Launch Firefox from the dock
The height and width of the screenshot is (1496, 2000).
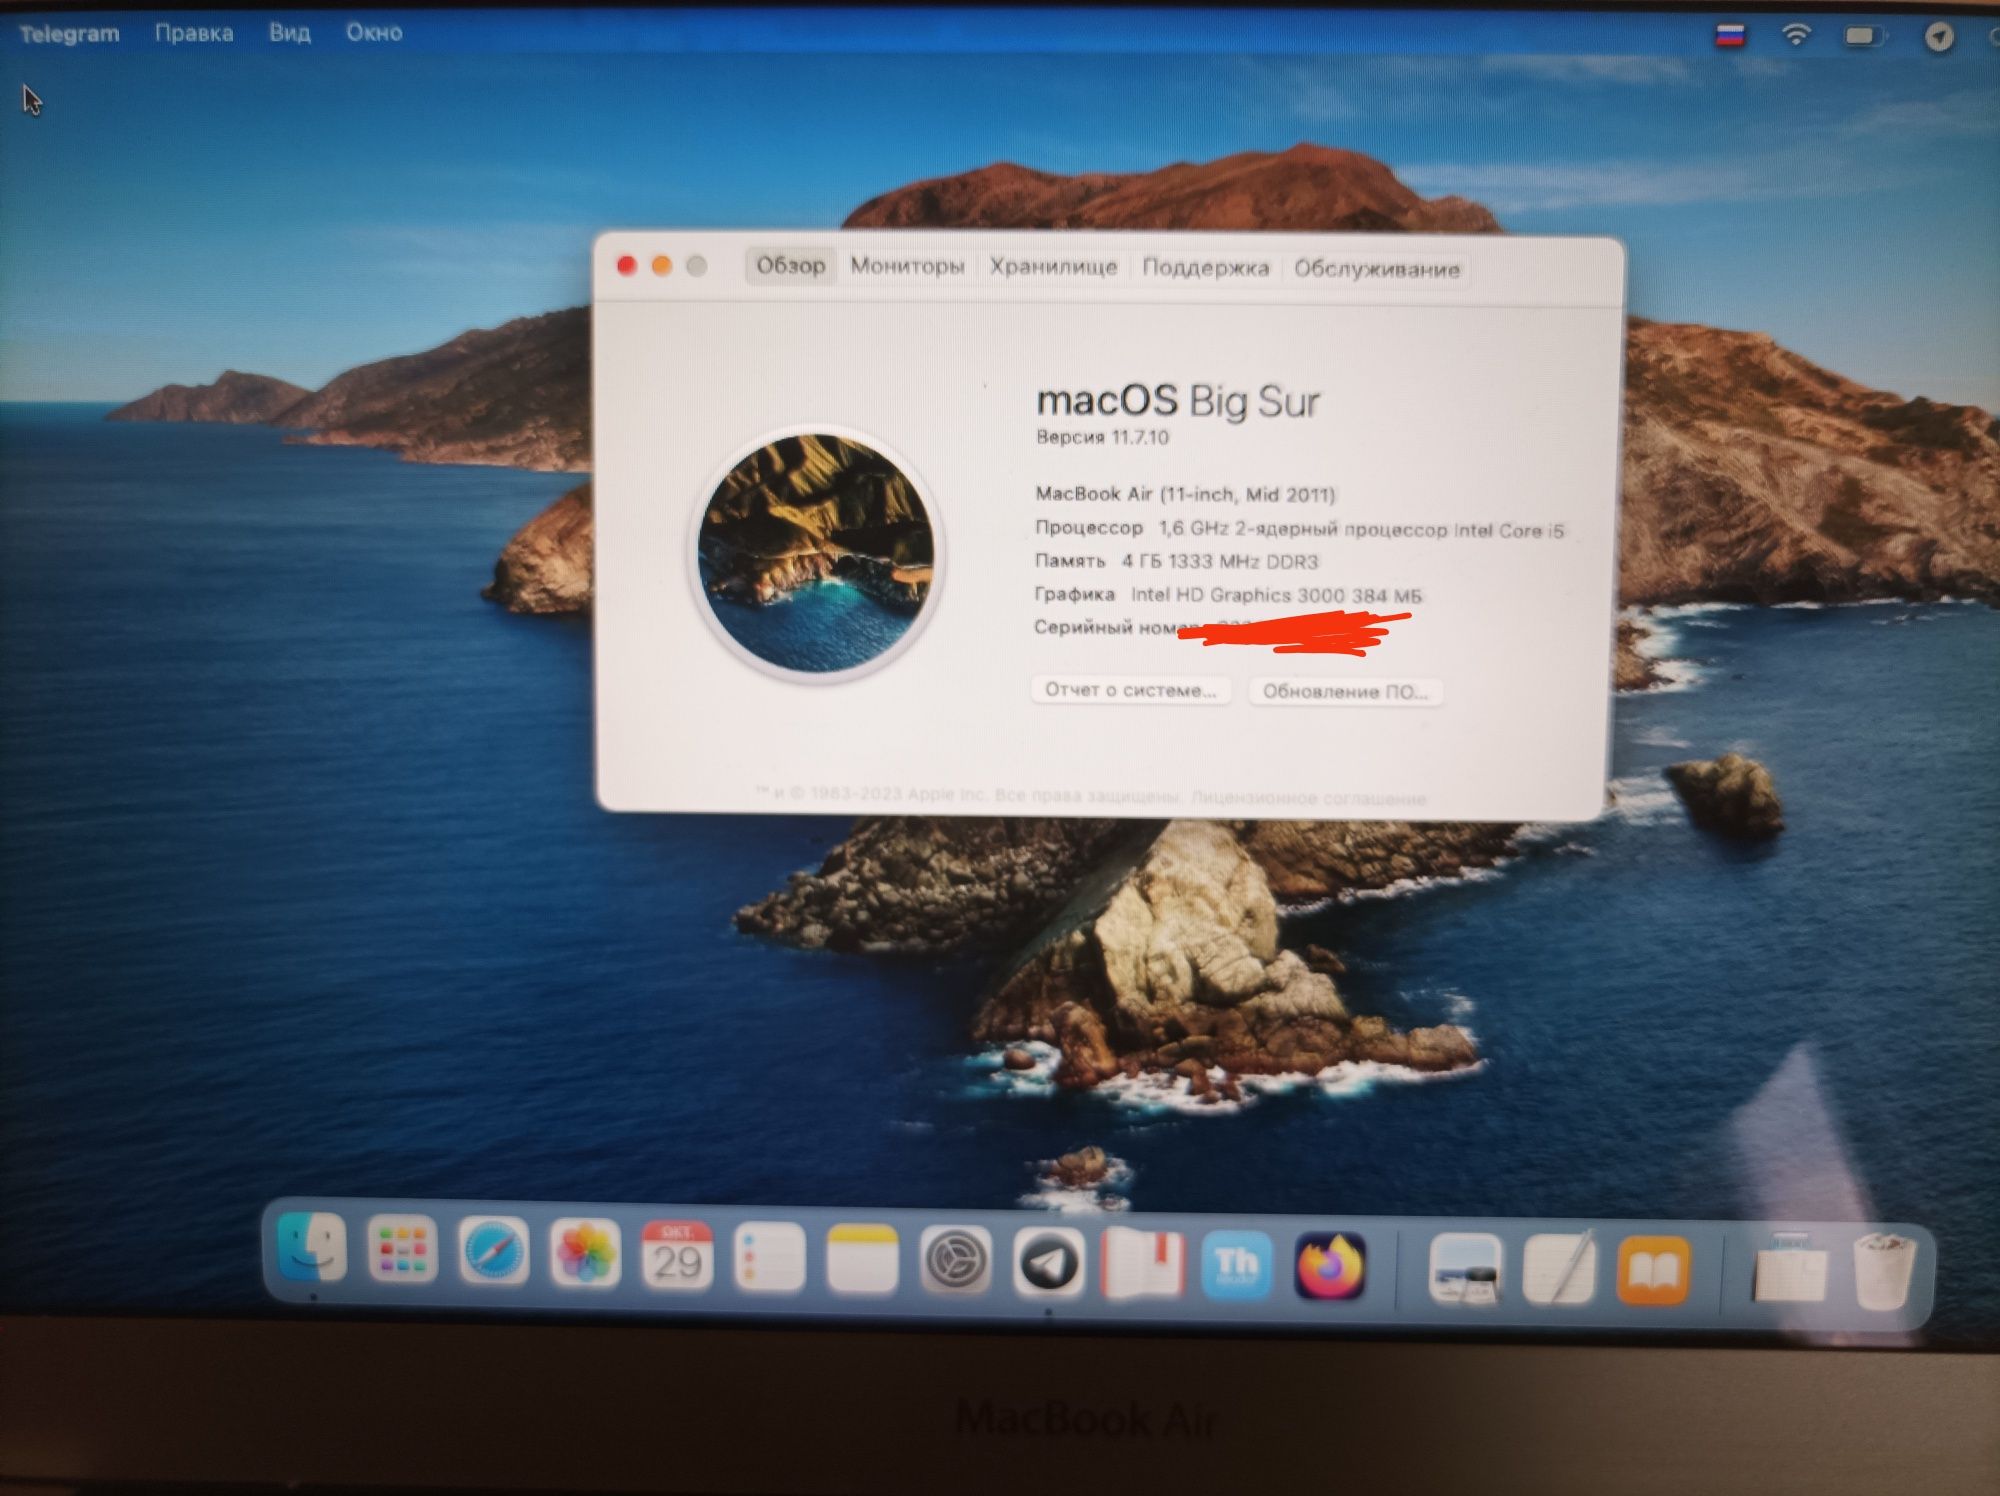[1330, 1267]
